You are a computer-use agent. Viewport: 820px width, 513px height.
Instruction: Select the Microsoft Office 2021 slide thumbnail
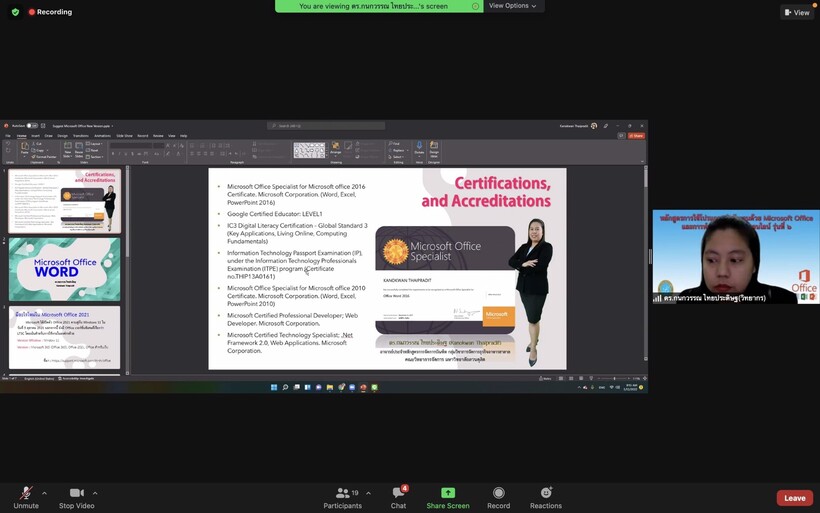[64, 337]
